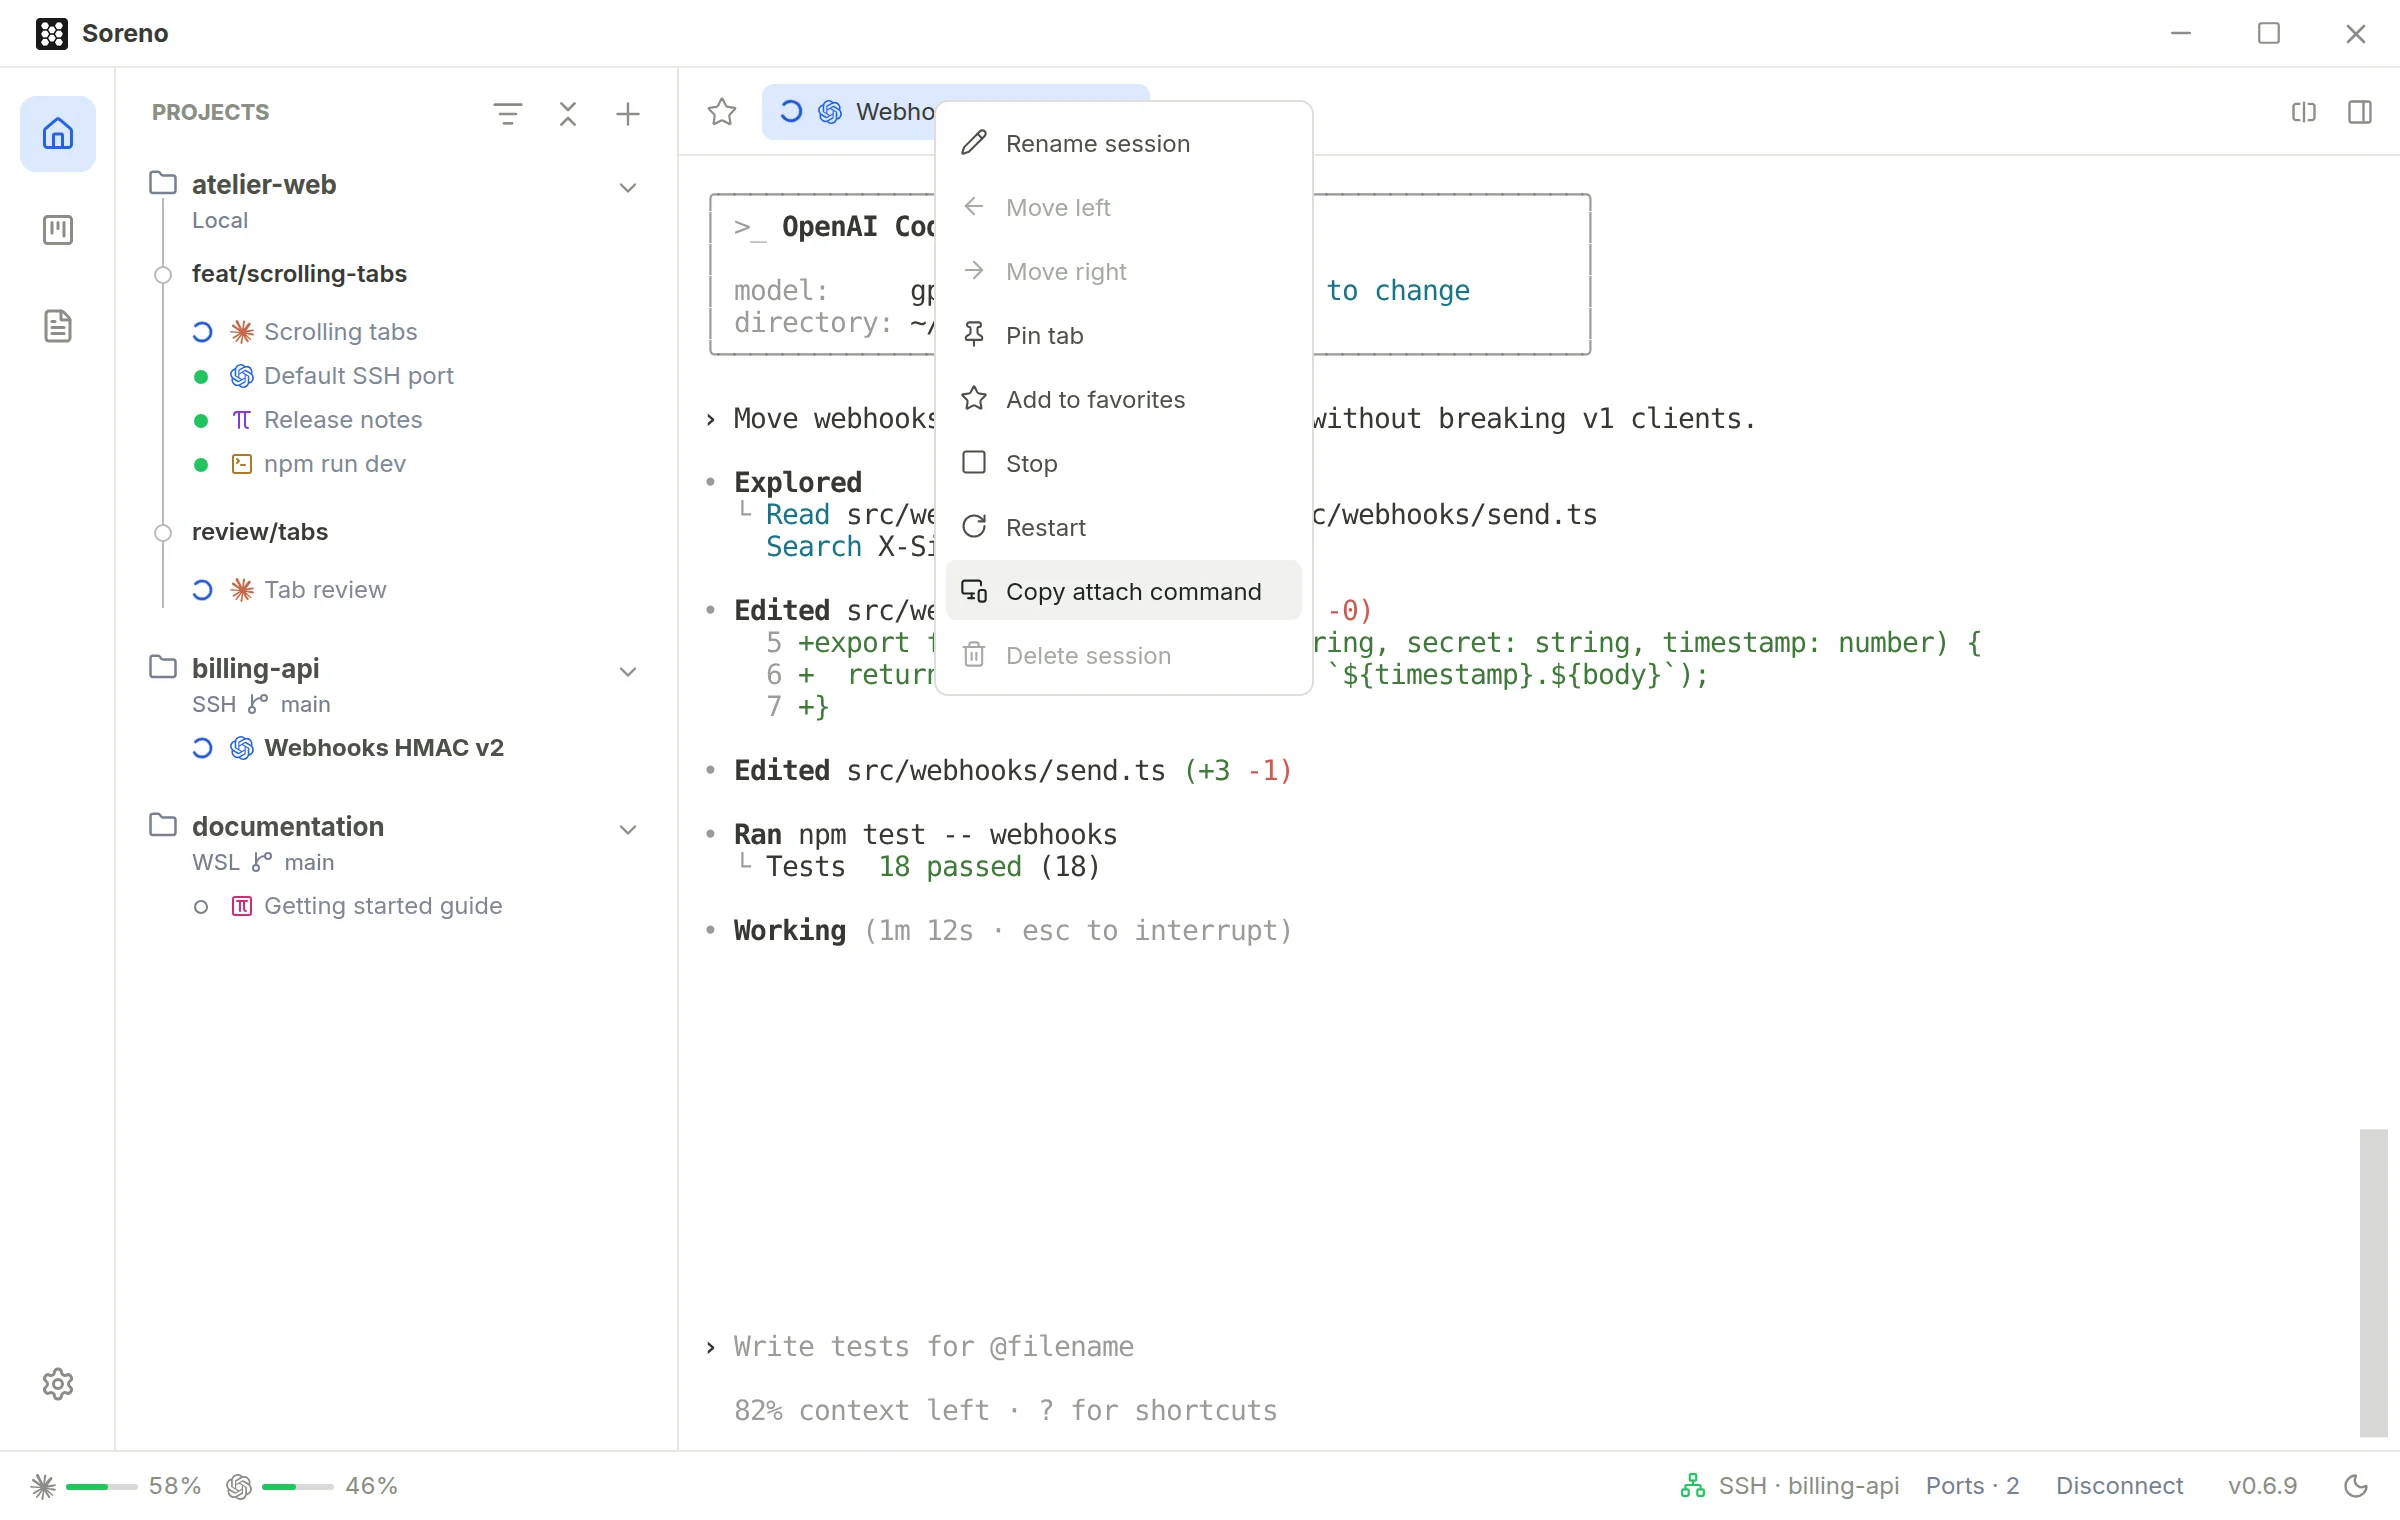The image size is (2400, 1520).
Task: Click the terminal vertical scrollbar
Action: [x=2373, y=1282]
